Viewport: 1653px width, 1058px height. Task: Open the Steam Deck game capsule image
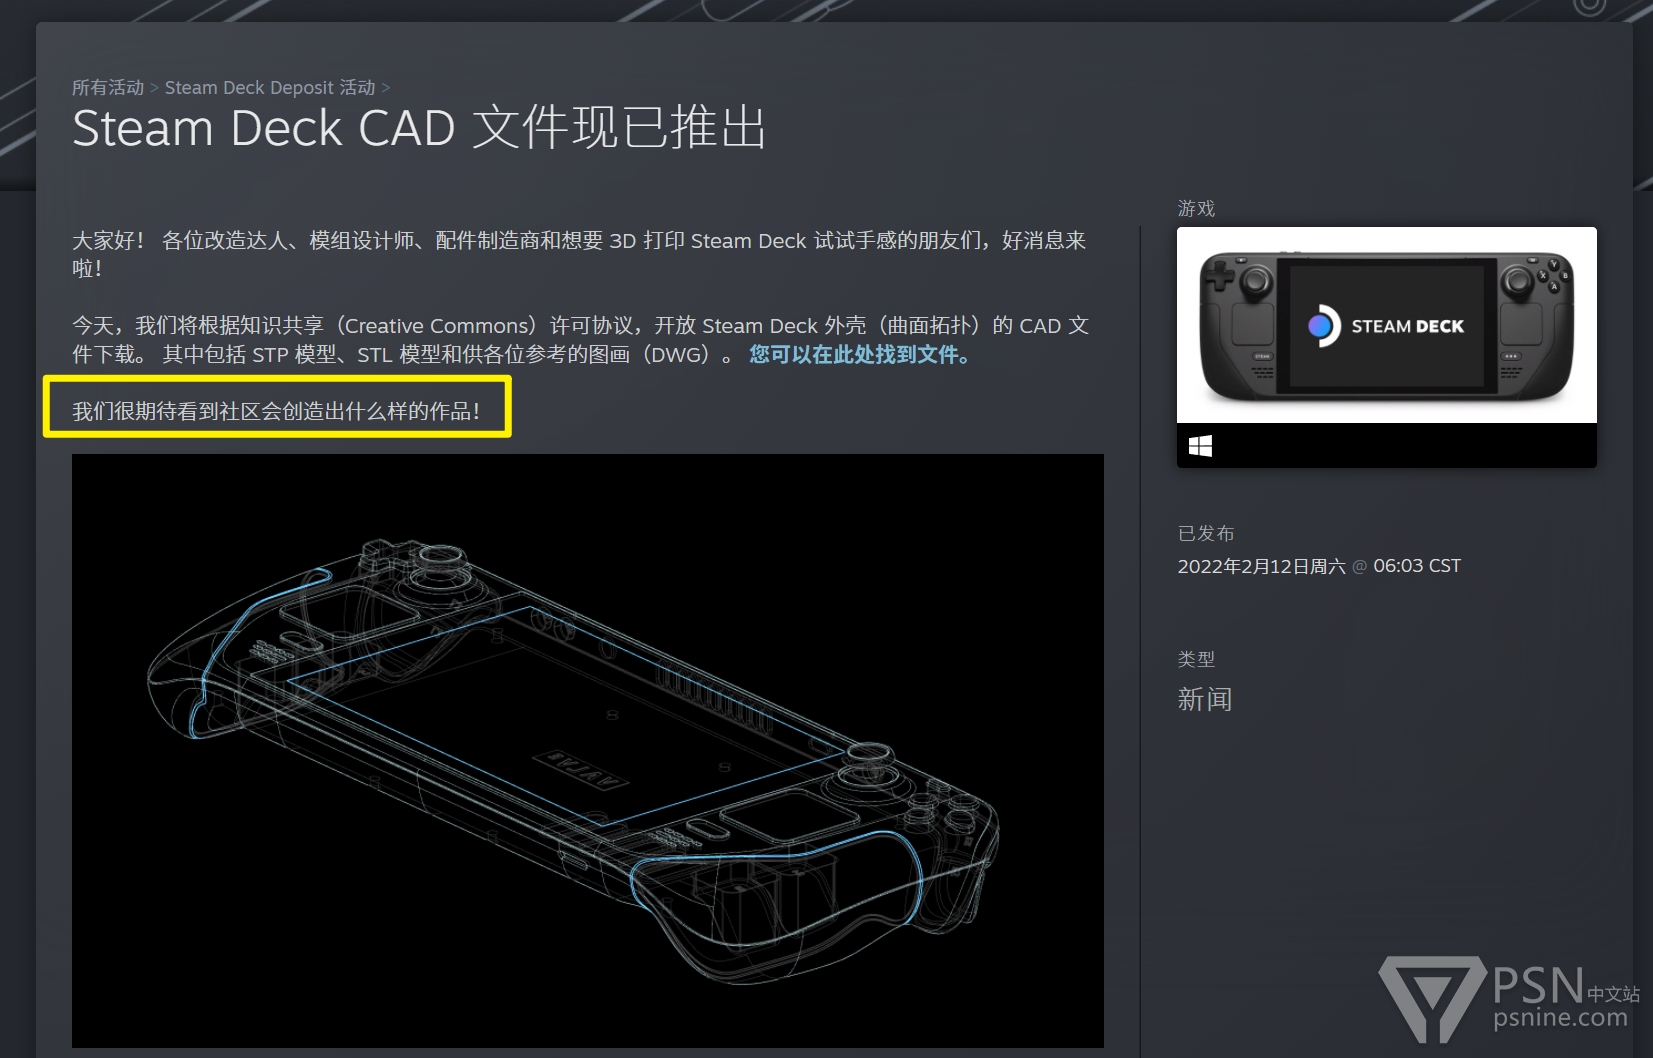pyautogui.click(x=1386, y=325)
